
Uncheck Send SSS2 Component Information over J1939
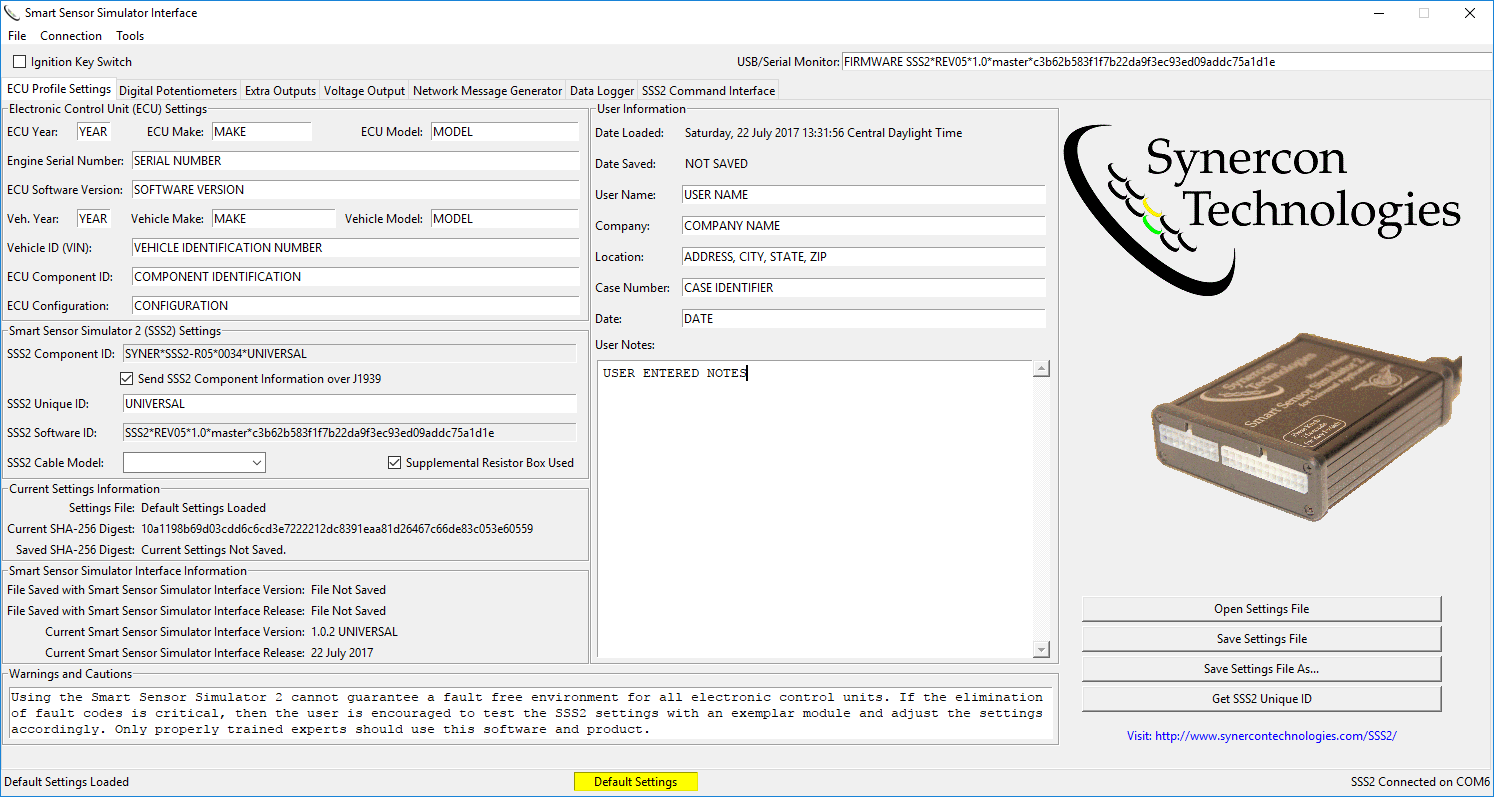[126, 379]
